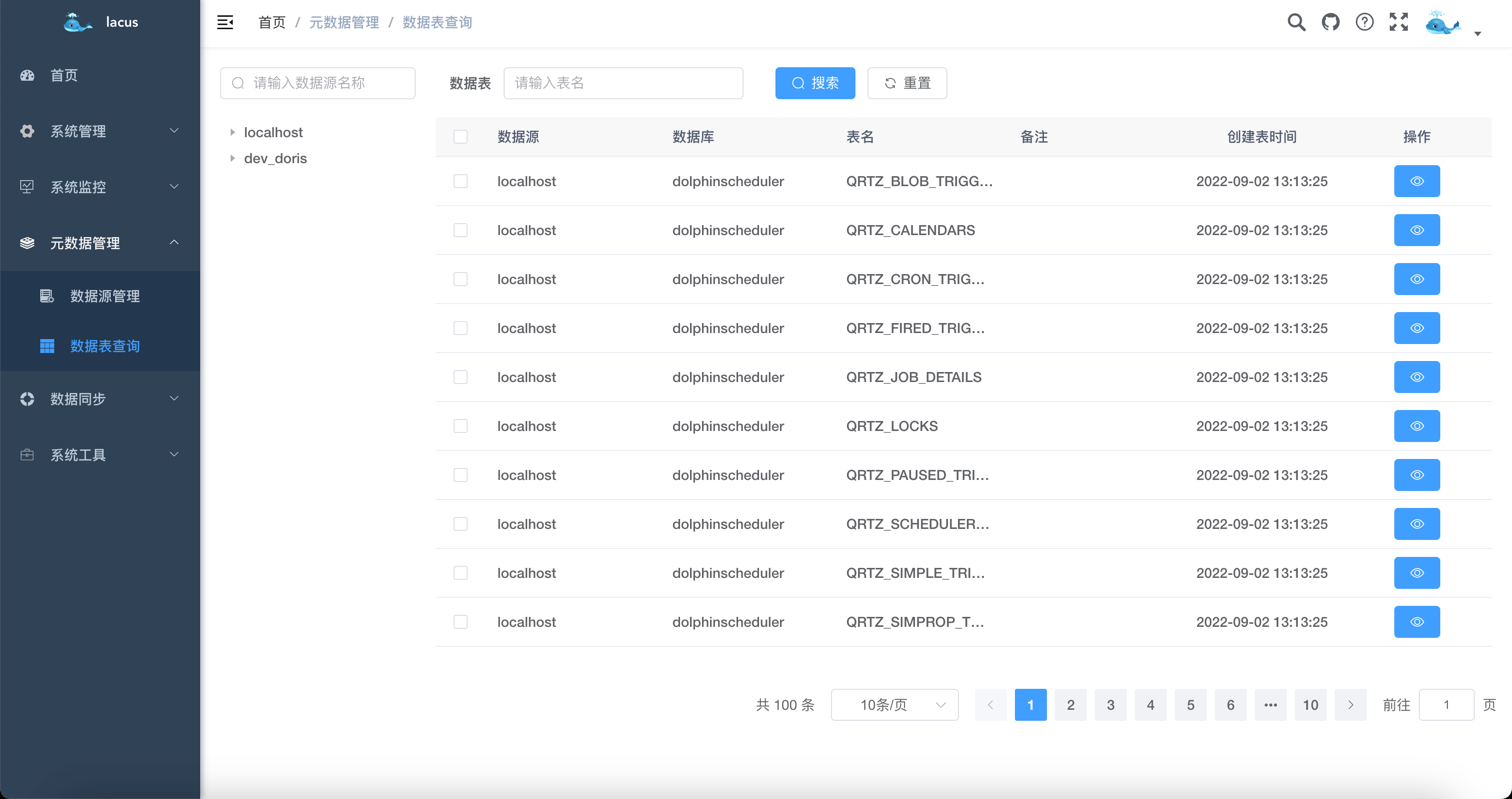This screenshot has height=799, width=1512.
Task: Open the whale user avatar menu
Action: point(1443,24)
